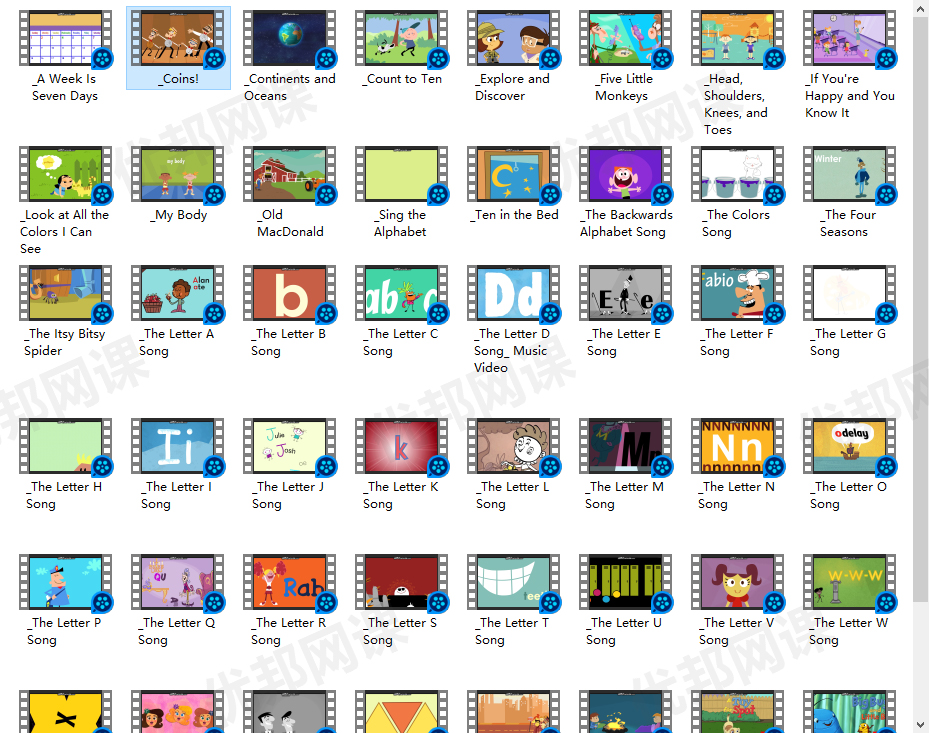The image size is (929, 733).
Task: Select the Backwards Alphabet Song video icon
Action: [x=626, y=174]
